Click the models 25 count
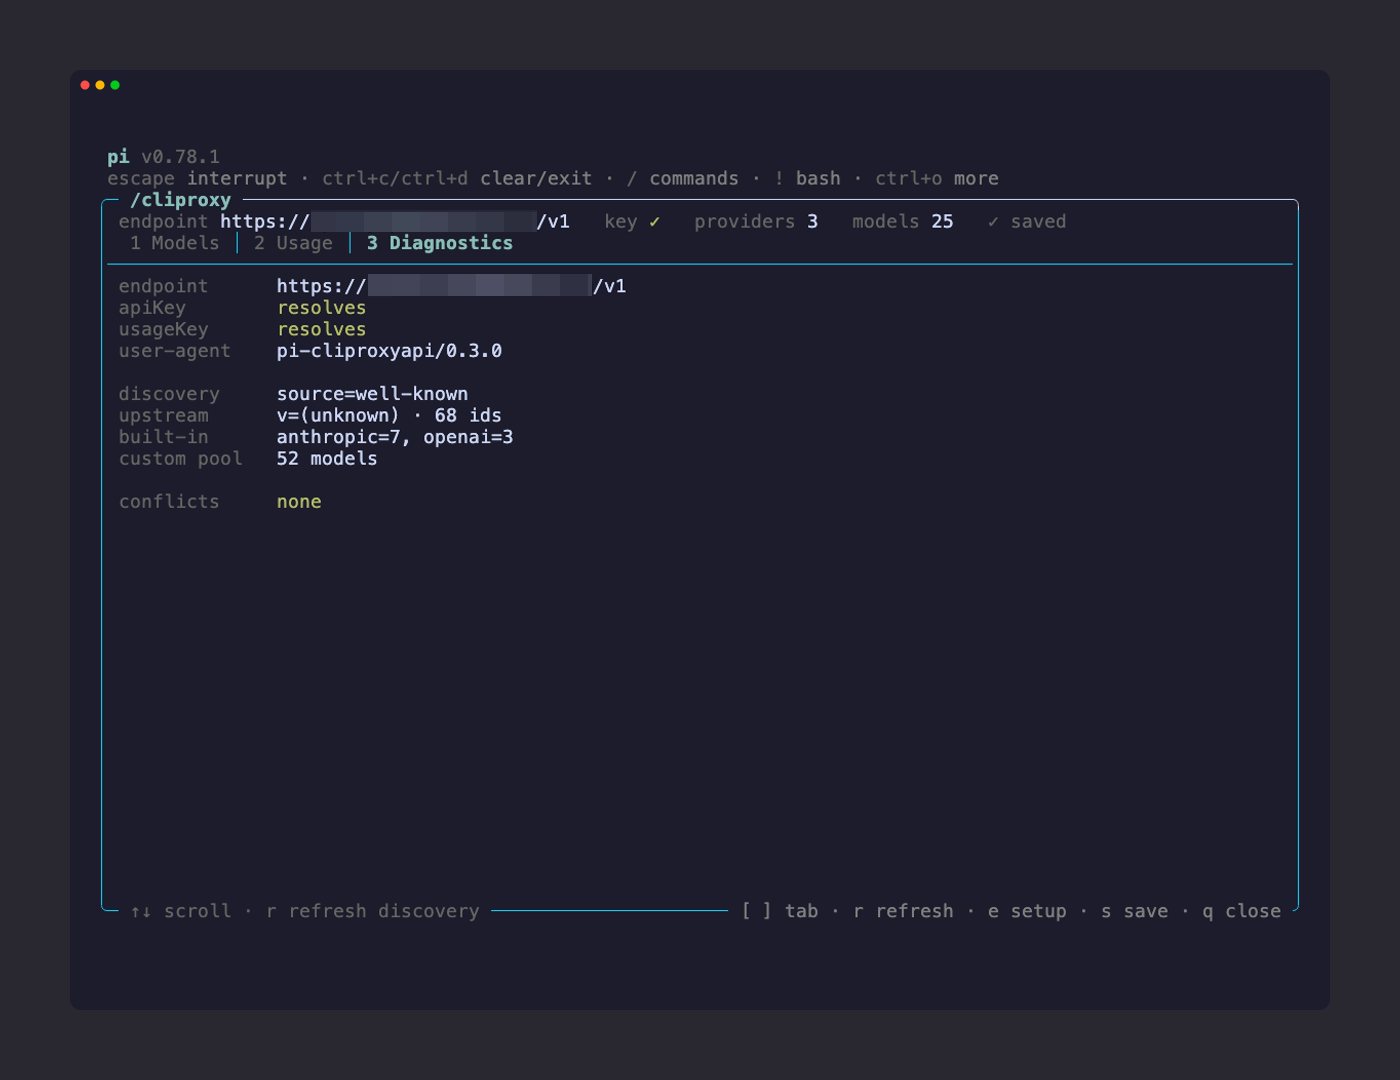 [x=903, y=221]
